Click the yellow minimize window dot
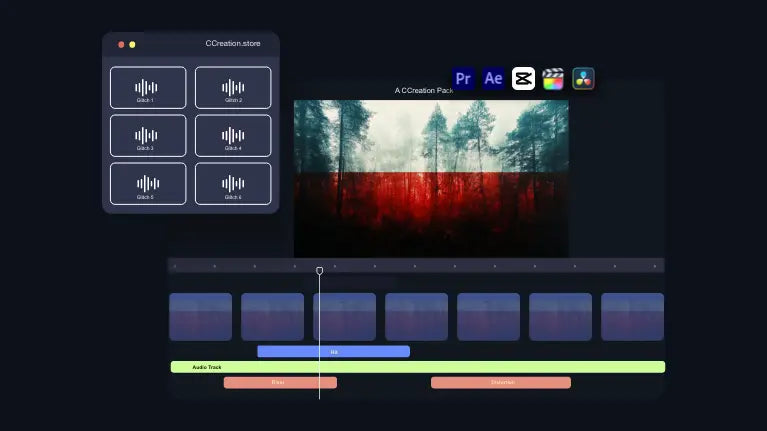Image resolution: width=767 pixels, height=431 pixels. (x=132, y=44)
